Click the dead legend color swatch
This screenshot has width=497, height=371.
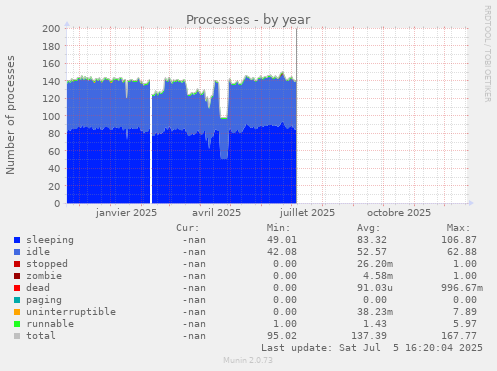pos(17,288)
